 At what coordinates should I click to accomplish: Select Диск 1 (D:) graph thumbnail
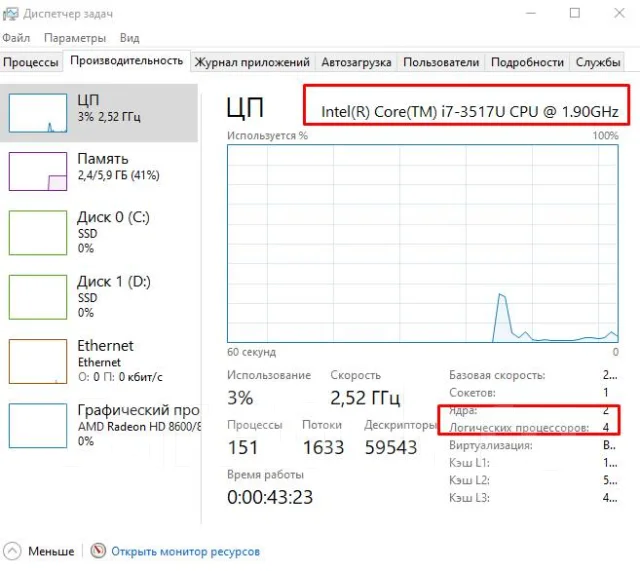click(x=38, y=297)
